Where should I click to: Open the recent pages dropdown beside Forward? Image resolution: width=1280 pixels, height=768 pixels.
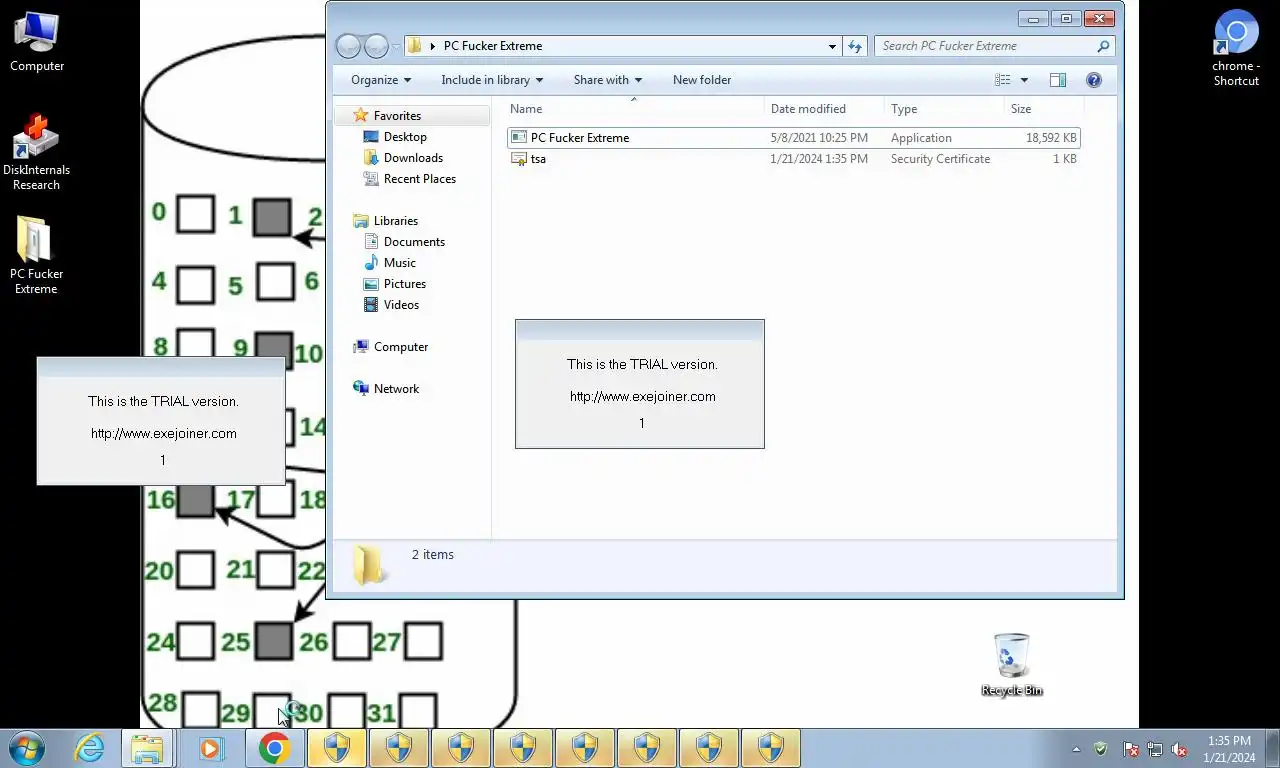pyautogui.click(x=396, y=46)
